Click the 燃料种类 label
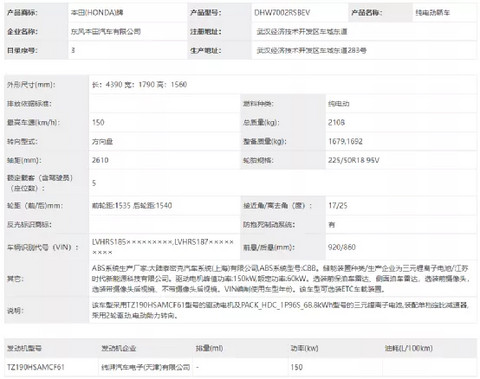480x379 pixels. point(258,104)
